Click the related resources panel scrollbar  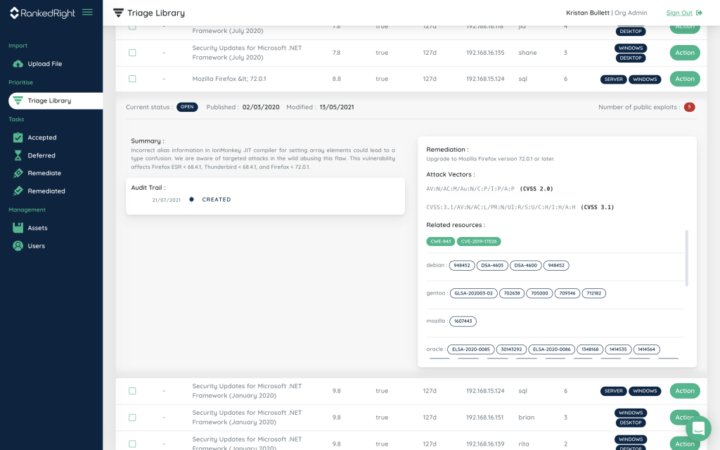[686, 258]
